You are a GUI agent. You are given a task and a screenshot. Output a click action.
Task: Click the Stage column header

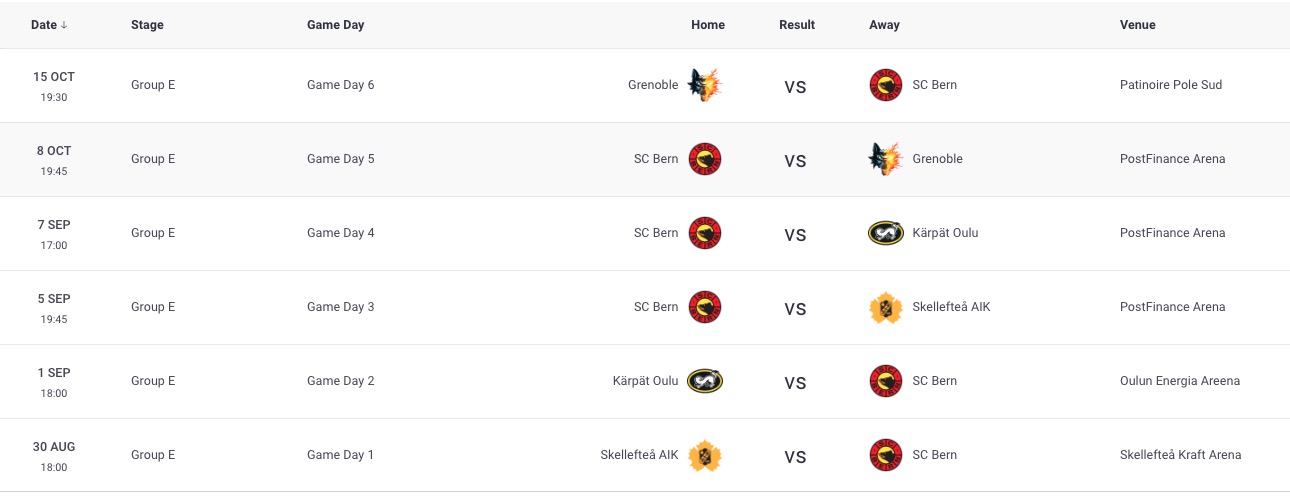coord(147,25)
